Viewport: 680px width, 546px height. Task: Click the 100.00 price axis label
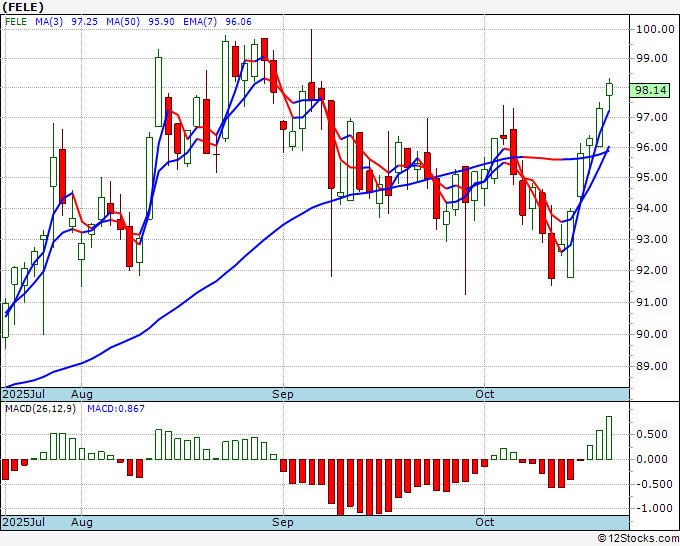pyautogui.click(x=655, y=29)
